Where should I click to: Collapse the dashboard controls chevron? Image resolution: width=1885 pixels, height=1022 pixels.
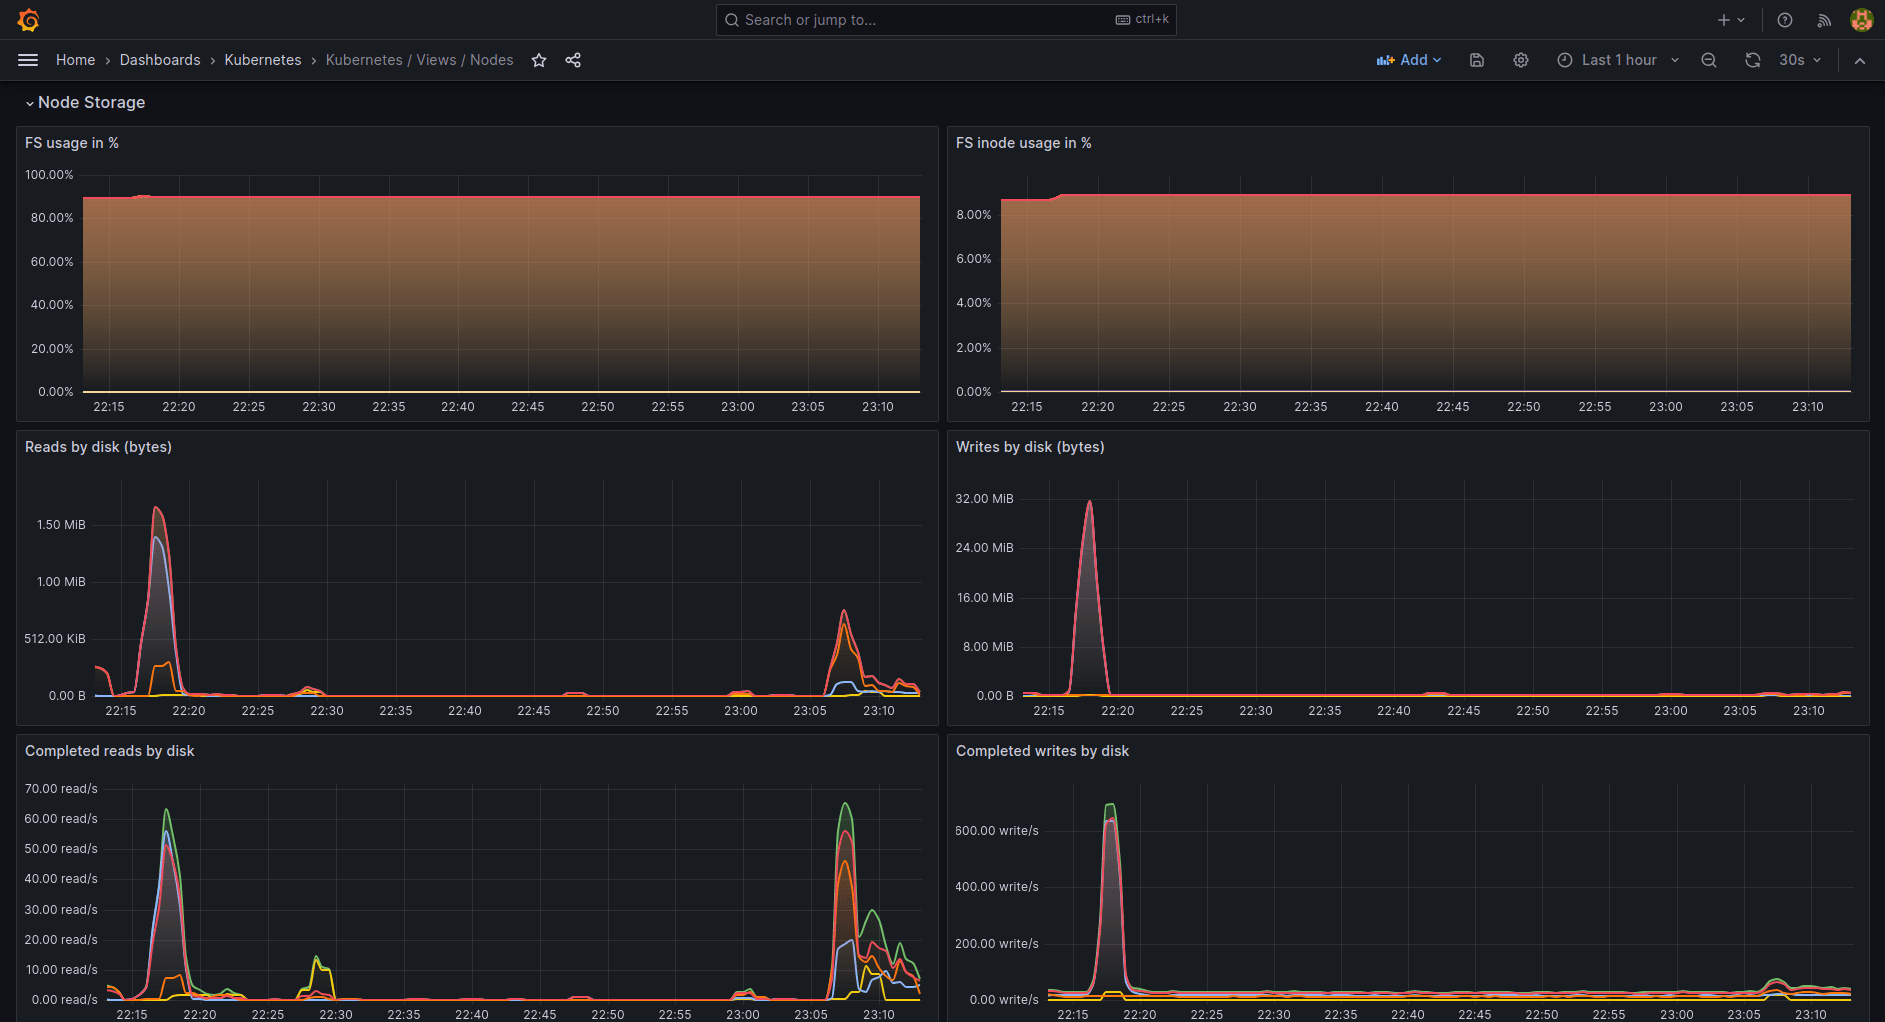(1860, 60)
